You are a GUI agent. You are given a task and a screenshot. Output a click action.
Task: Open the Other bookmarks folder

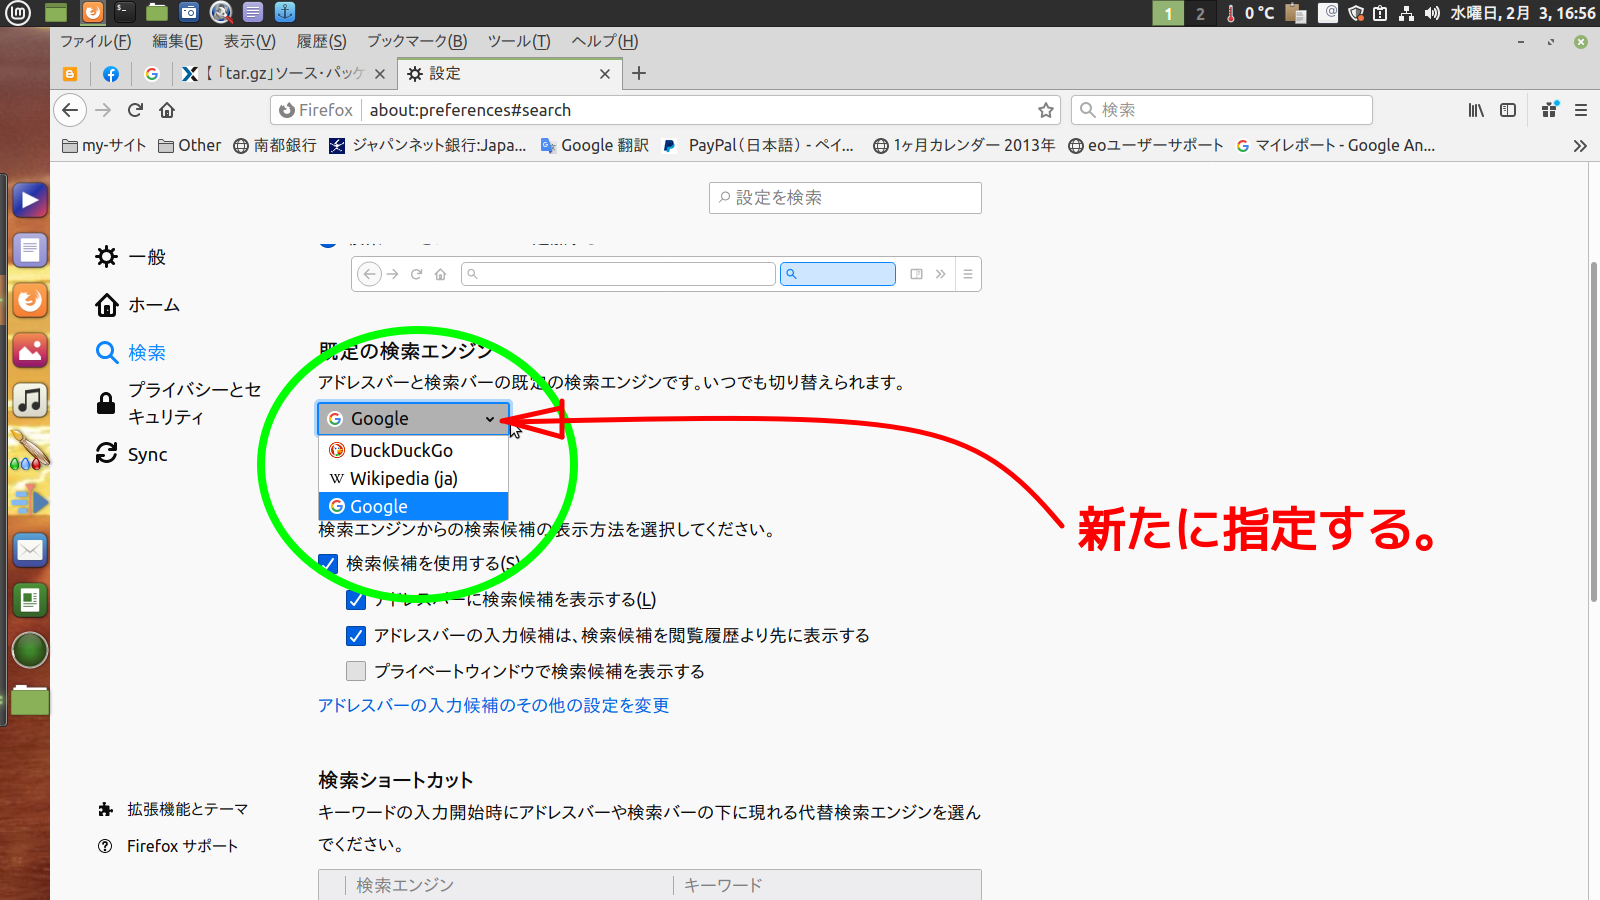(x=189, y=145)
